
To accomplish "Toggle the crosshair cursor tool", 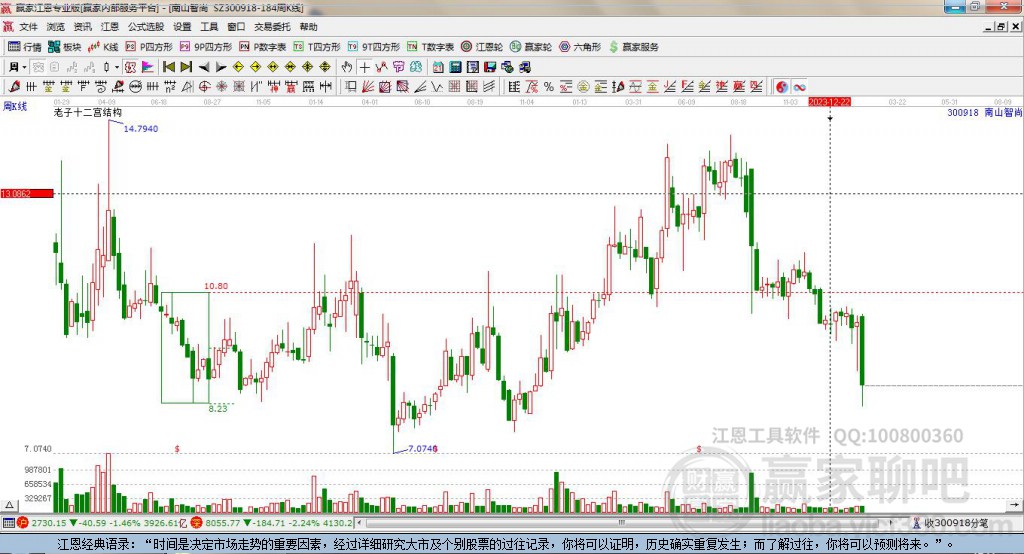I will 364,67.
